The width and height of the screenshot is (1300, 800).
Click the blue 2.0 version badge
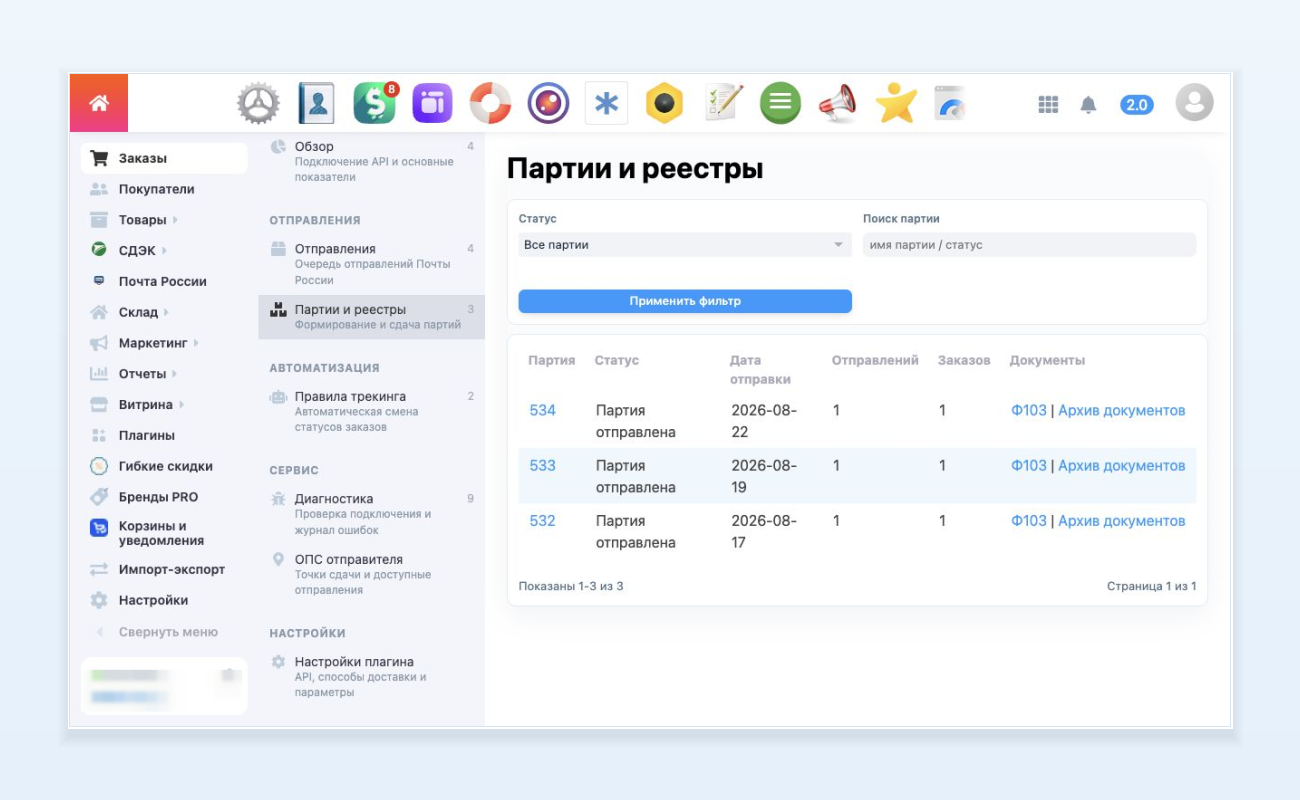click(x=1137, y=104)
